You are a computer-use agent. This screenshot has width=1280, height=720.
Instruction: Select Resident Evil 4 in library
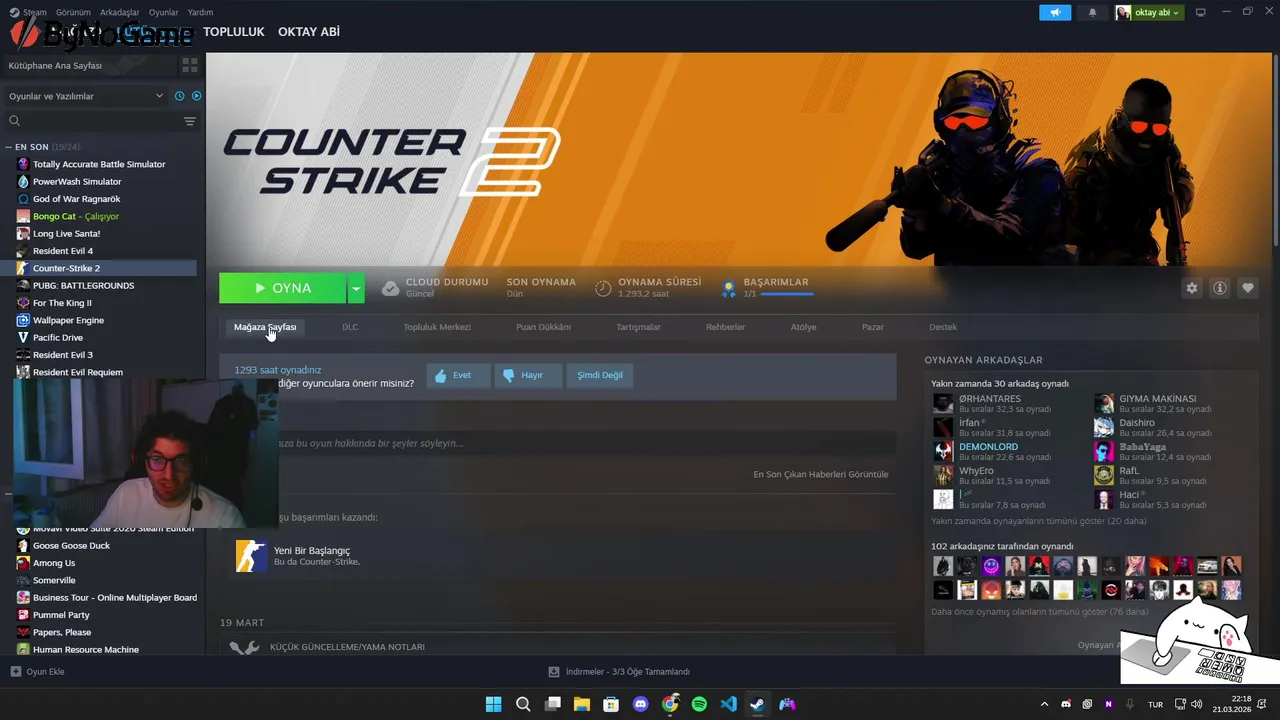63,251
